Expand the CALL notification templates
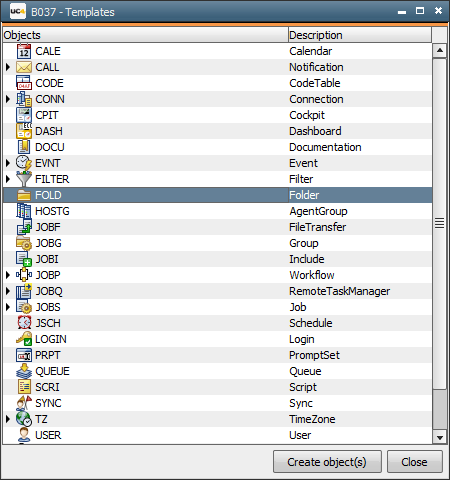Image resolution: width=450 pixels, height=480 pixels. click(x=8, y=67)
